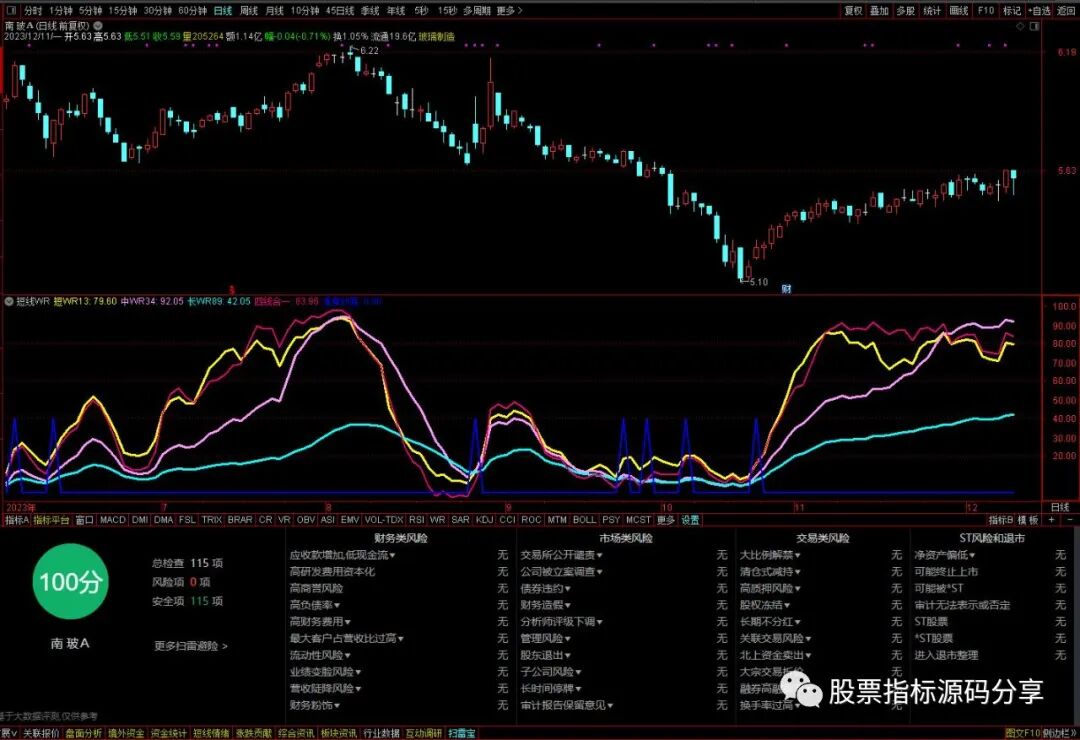
Task: Select the 月线 monthly period
Action: (274, 11)
